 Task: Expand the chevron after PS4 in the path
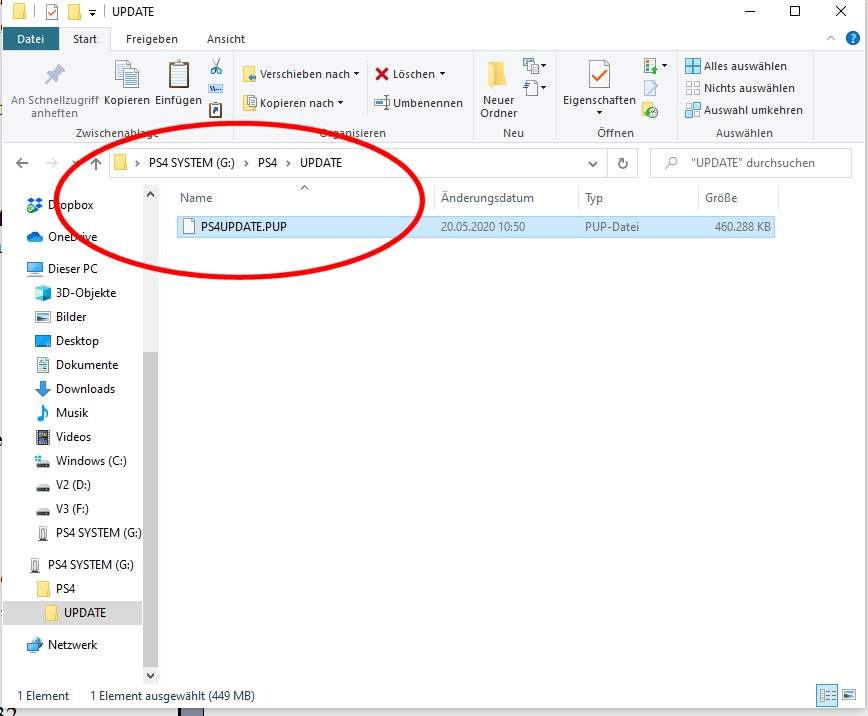coord(288,163)
